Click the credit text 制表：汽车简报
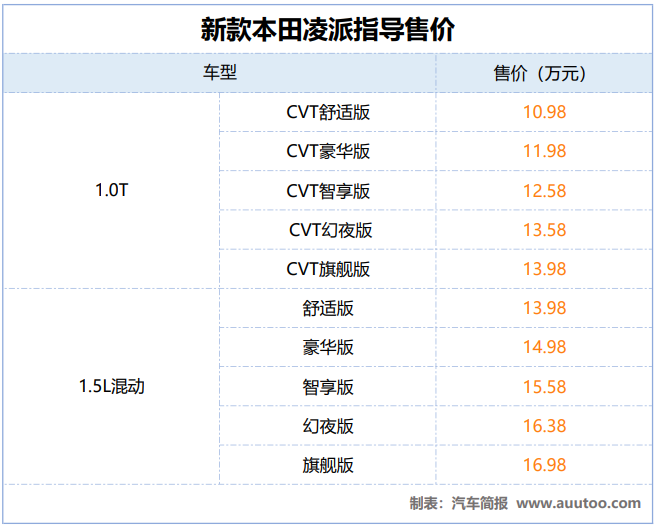 pos(458,503)
